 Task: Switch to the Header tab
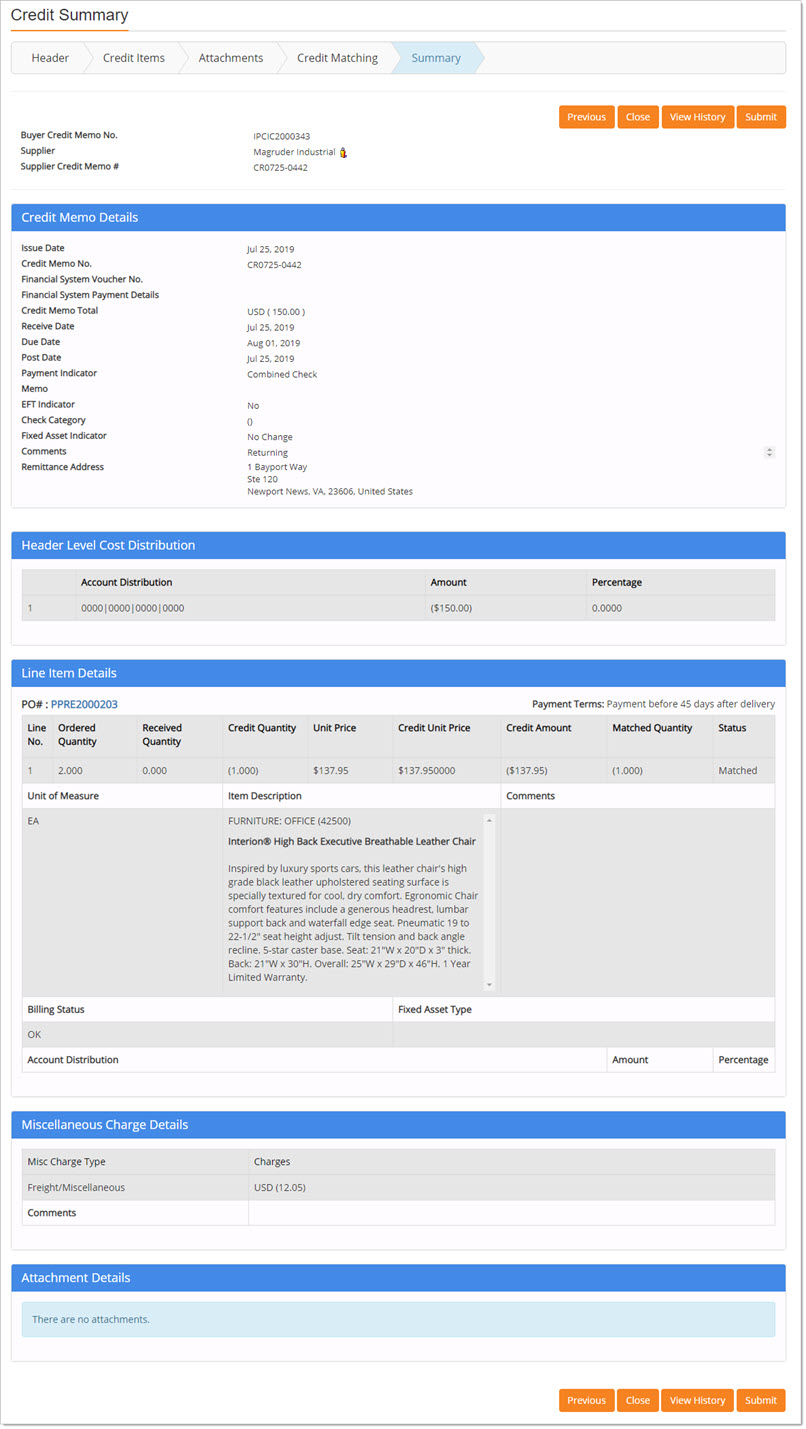click(49, 57)
